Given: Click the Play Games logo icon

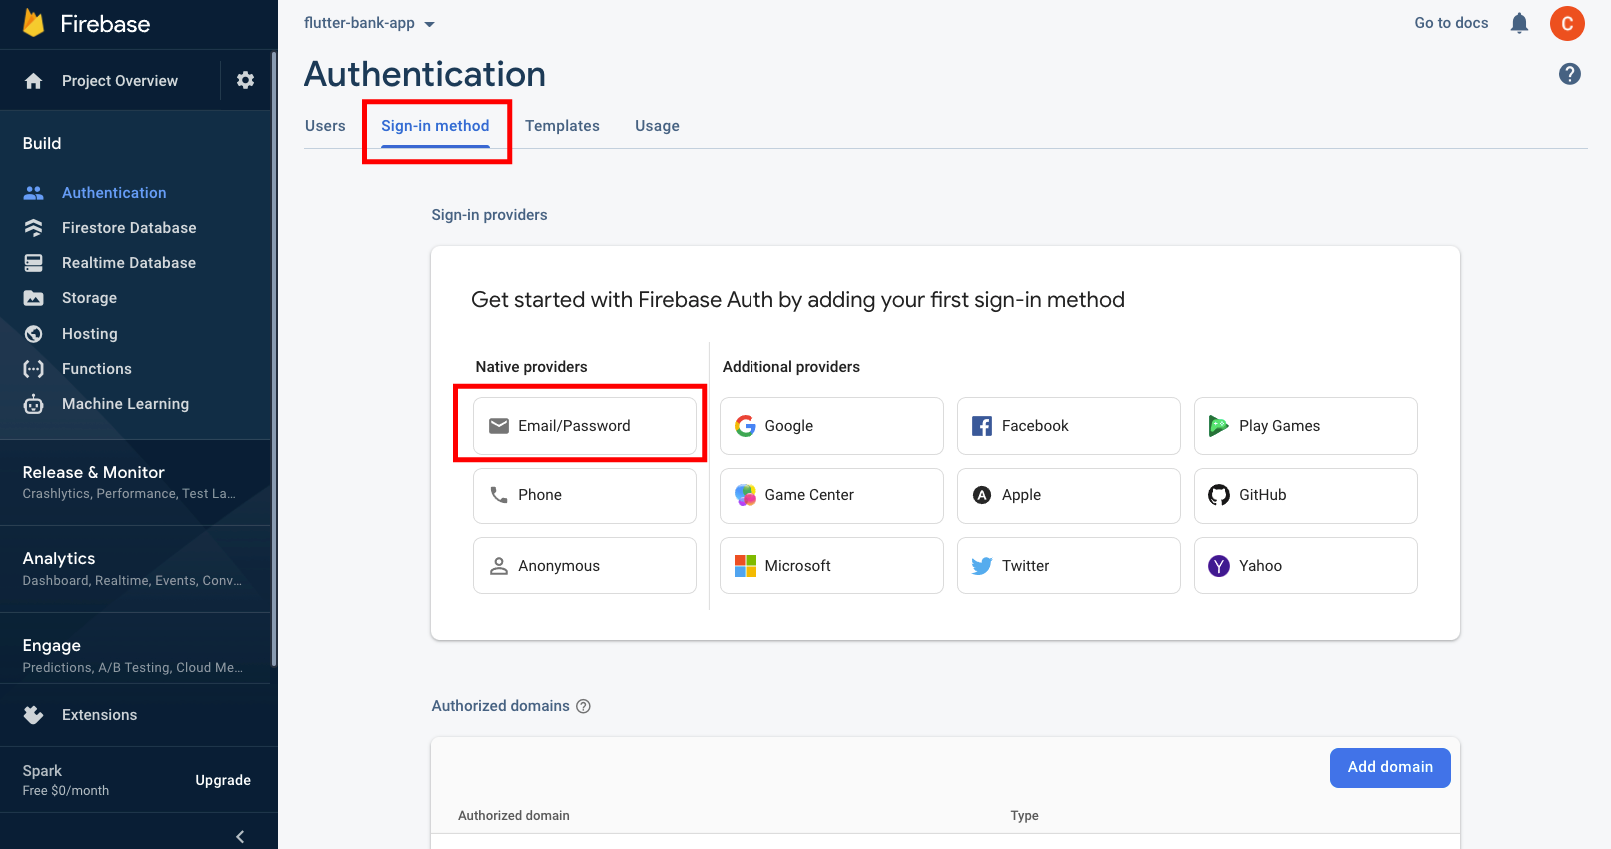Looking at the screenshot, I should point(1218,426).
